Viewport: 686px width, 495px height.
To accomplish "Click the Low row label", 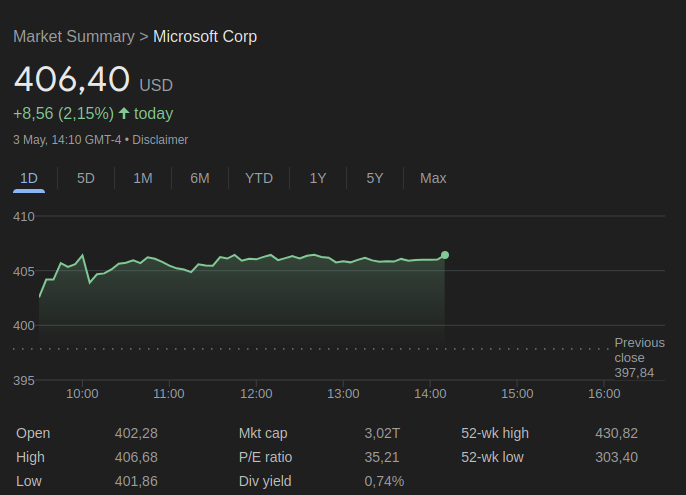I will [x=29, y=481].
